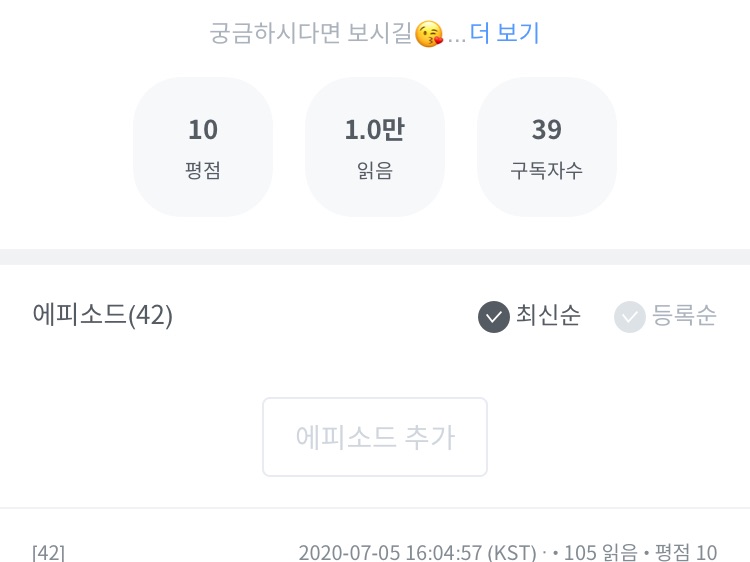750x562 pixels.
Task: Select the 최신순 checkmark icon
Action: pyautogui.click(x=494, y=317)
